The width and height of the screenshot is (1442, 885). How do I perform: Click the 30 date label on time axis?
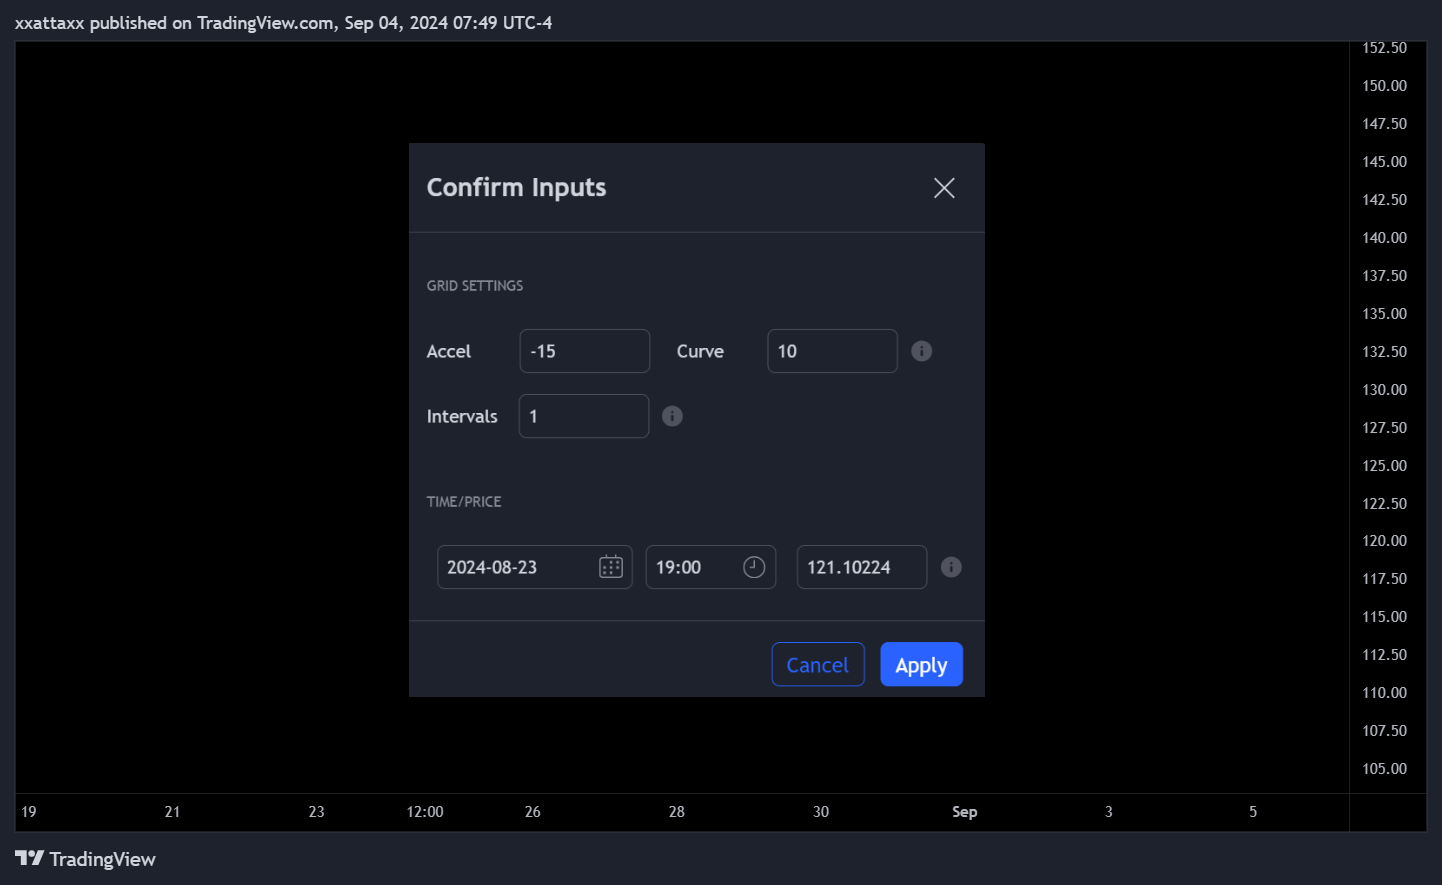[x=821, y=812]
